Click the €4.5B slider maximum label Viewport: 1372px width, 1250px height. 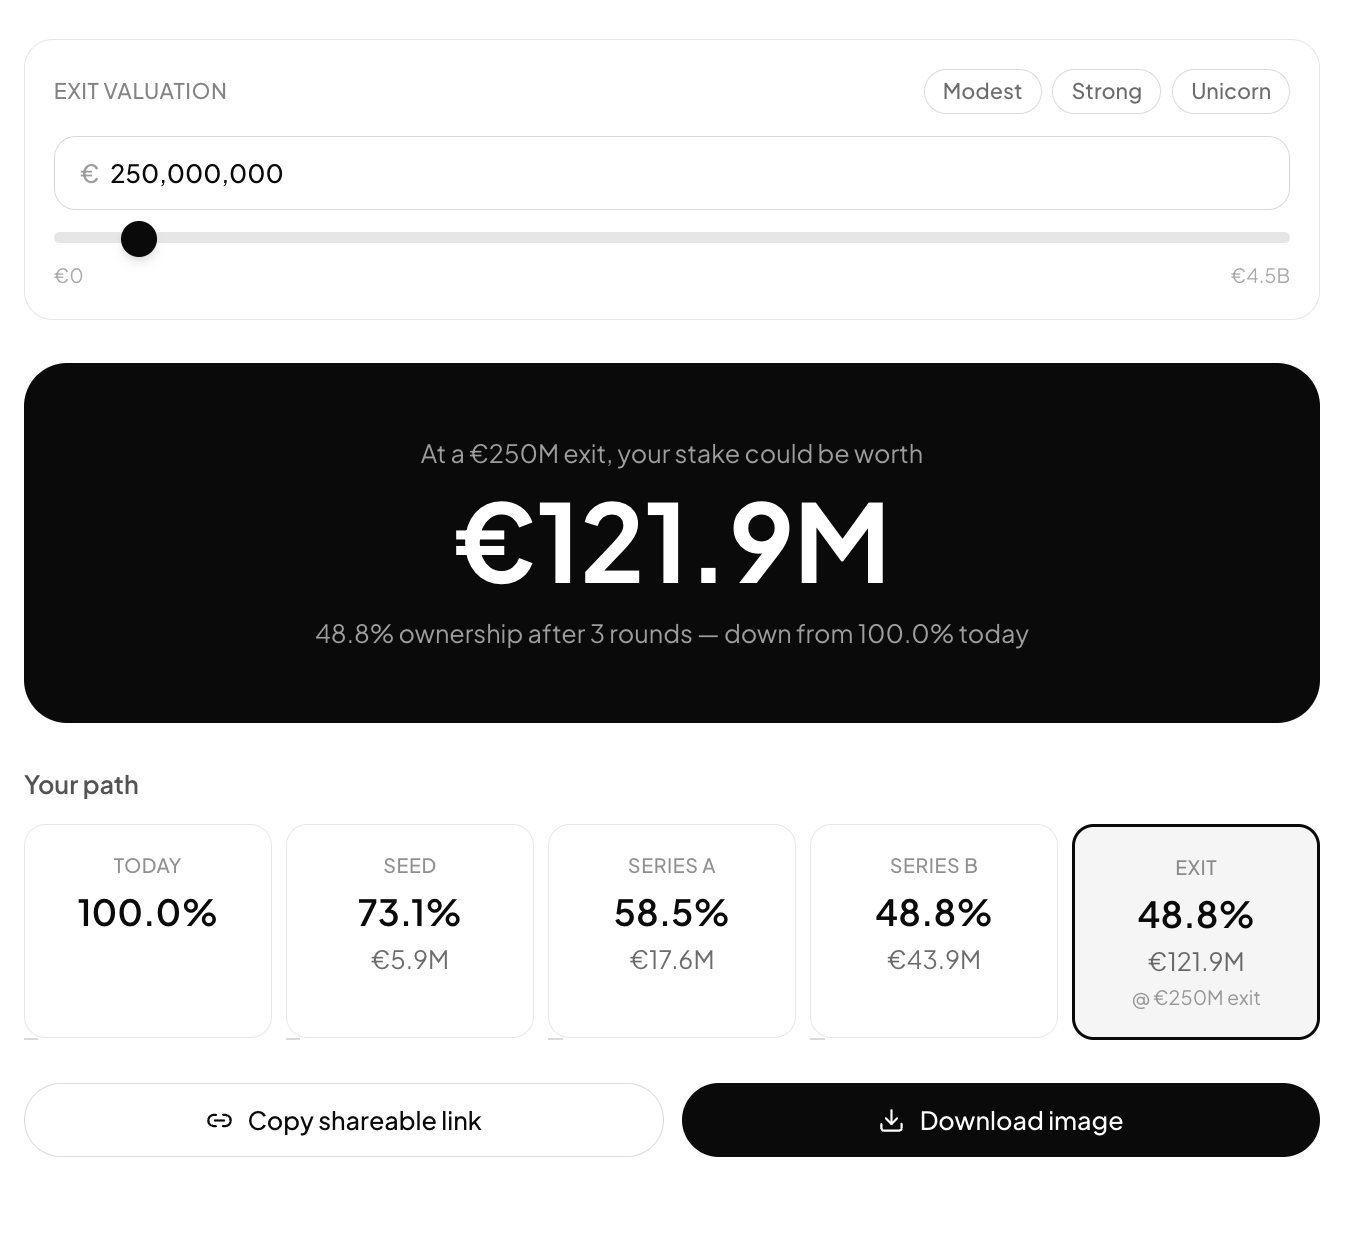(x=1260, y=276)
